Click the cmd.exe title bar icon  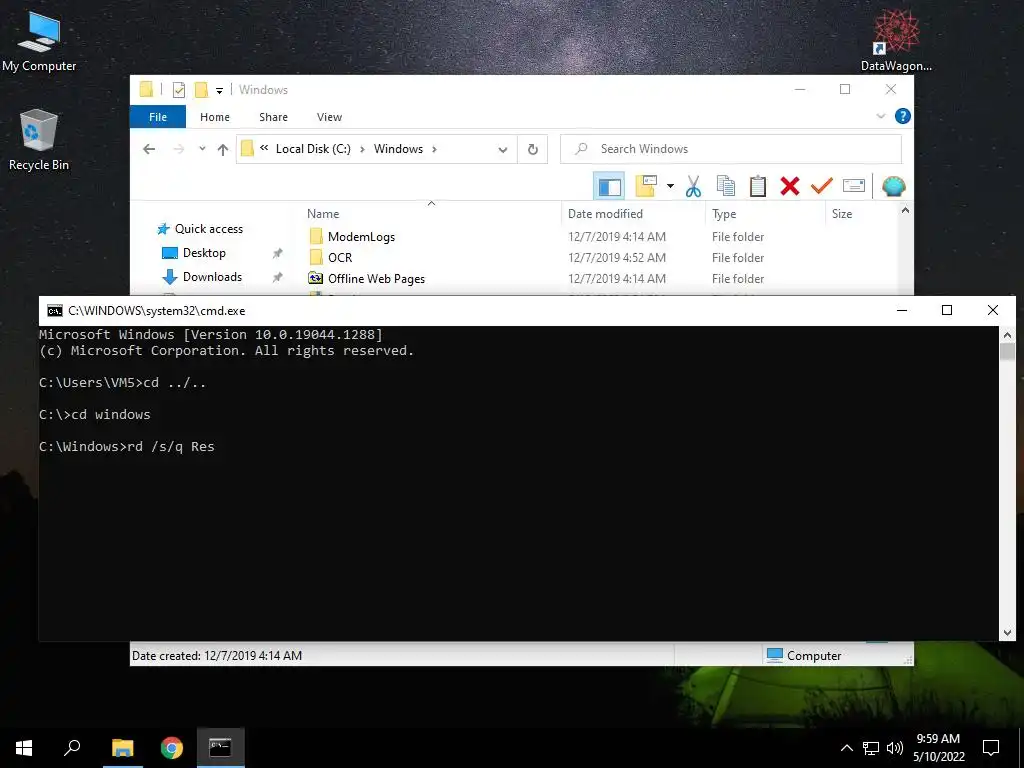click(55, 311)
